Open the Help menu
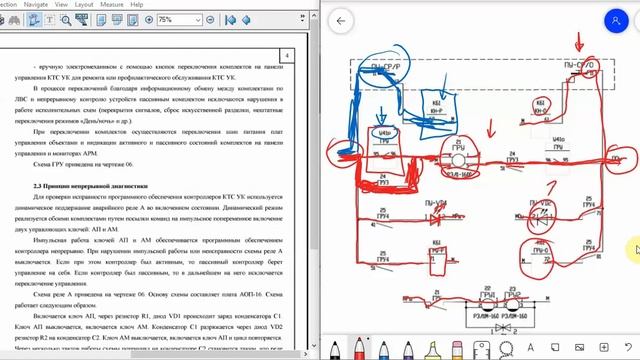The image size is (640, 360). 136,4
